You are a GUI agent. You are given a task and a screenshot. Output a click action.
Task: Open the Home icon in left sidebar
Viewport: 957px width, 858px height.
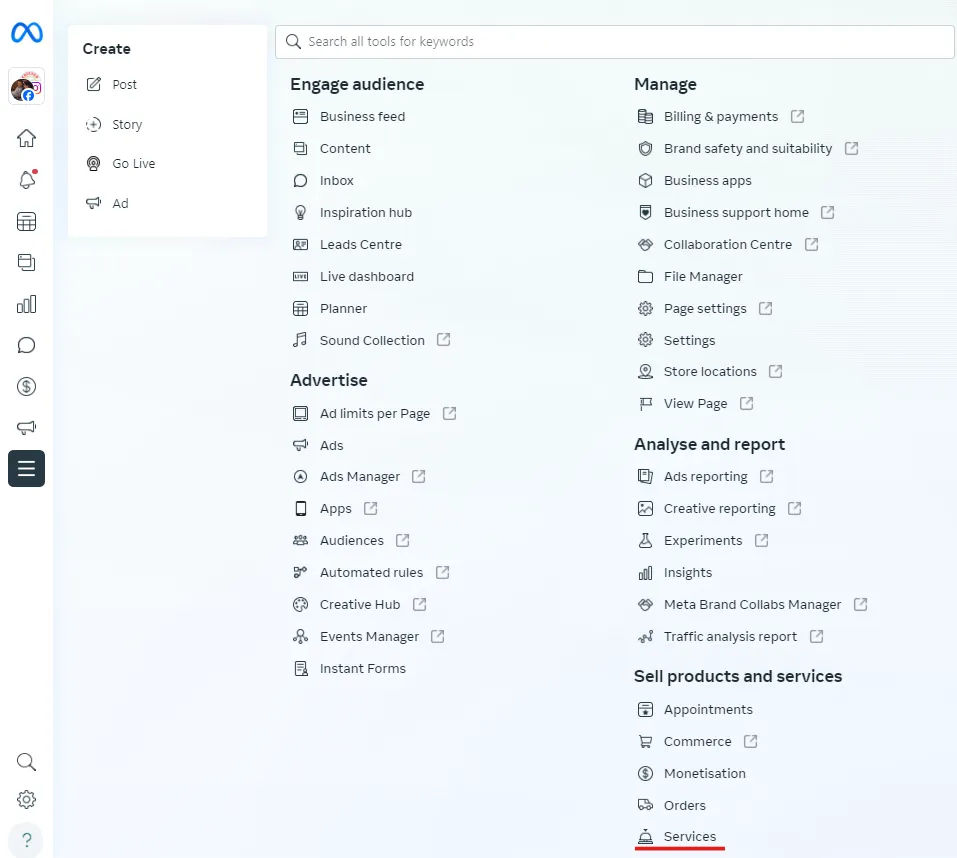pyautogui.click(x=27, y=138)
